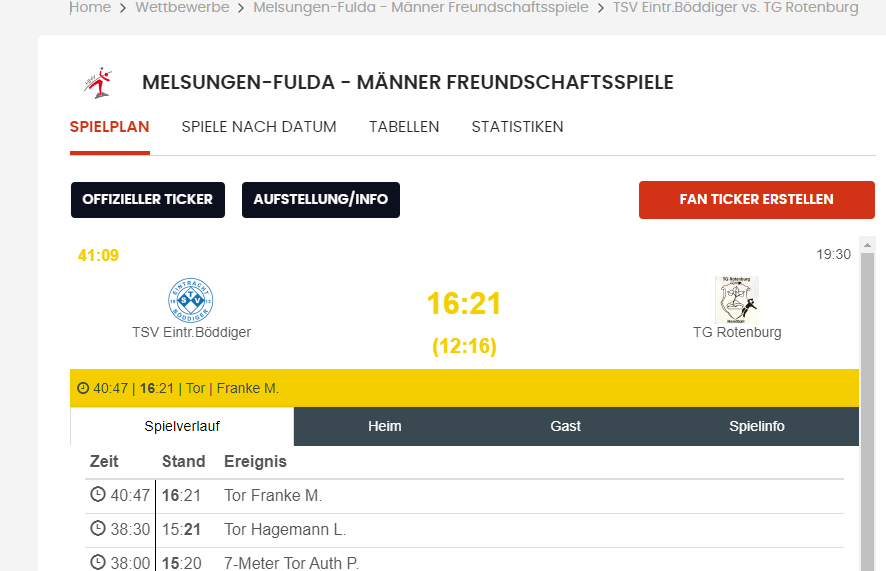
Task: Open Aufstellung/Info button
Action: (x=321, y=200)
